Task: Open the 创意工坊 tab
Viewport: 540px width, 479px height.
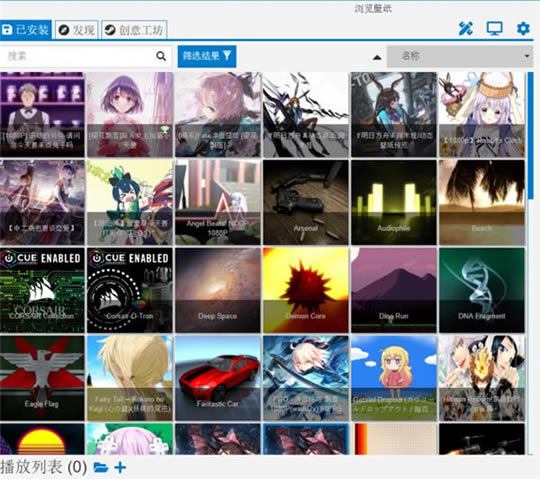Action: [134, 30]
